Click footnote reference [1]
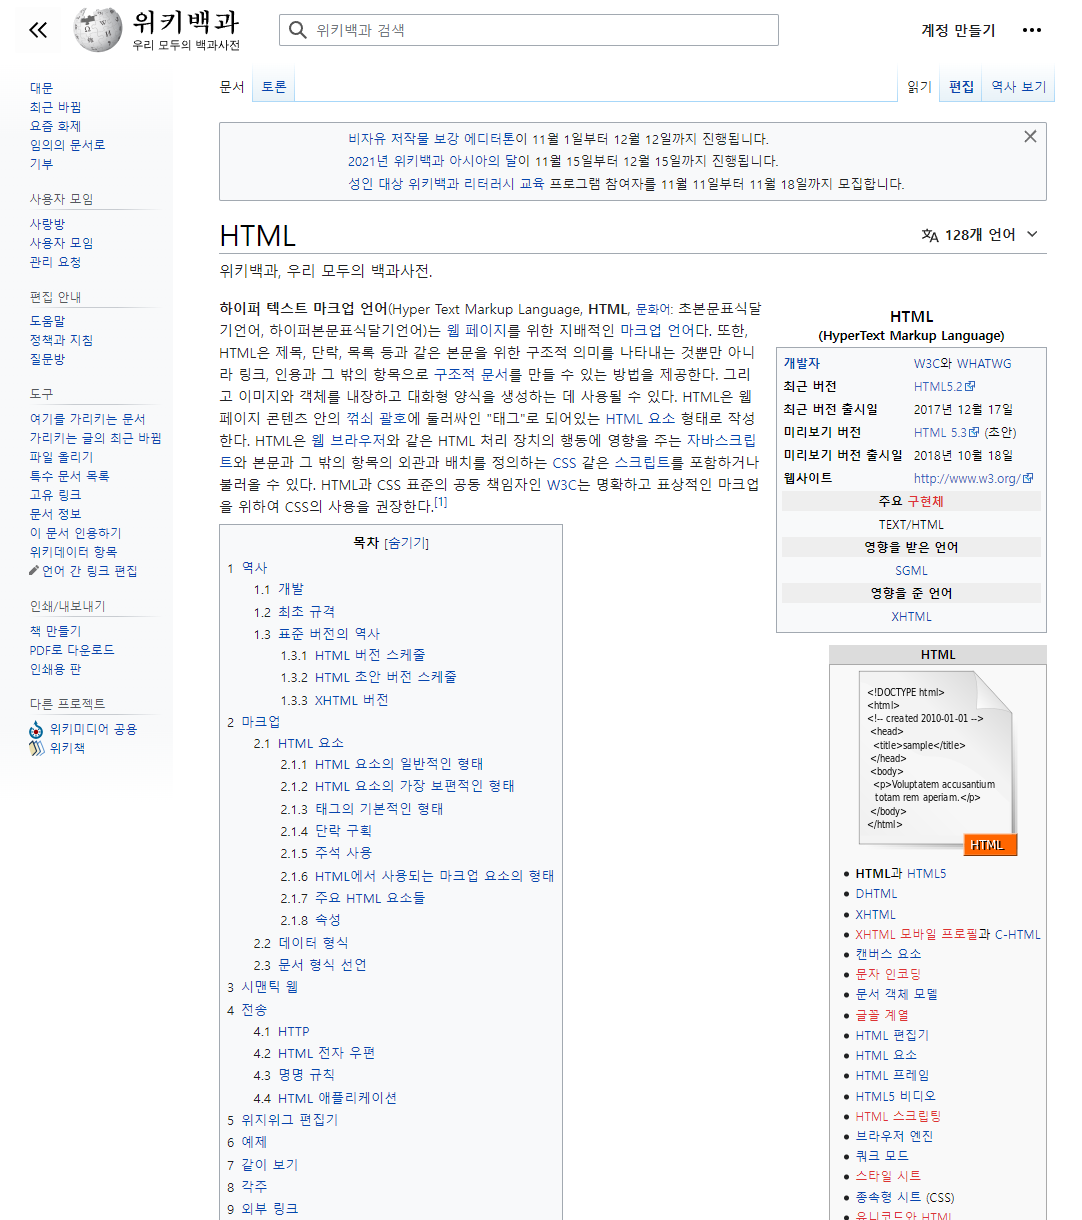Image resolution: width=1082 pixels, height=1220 pixels. pyautogui.click(x=440, y=502)
